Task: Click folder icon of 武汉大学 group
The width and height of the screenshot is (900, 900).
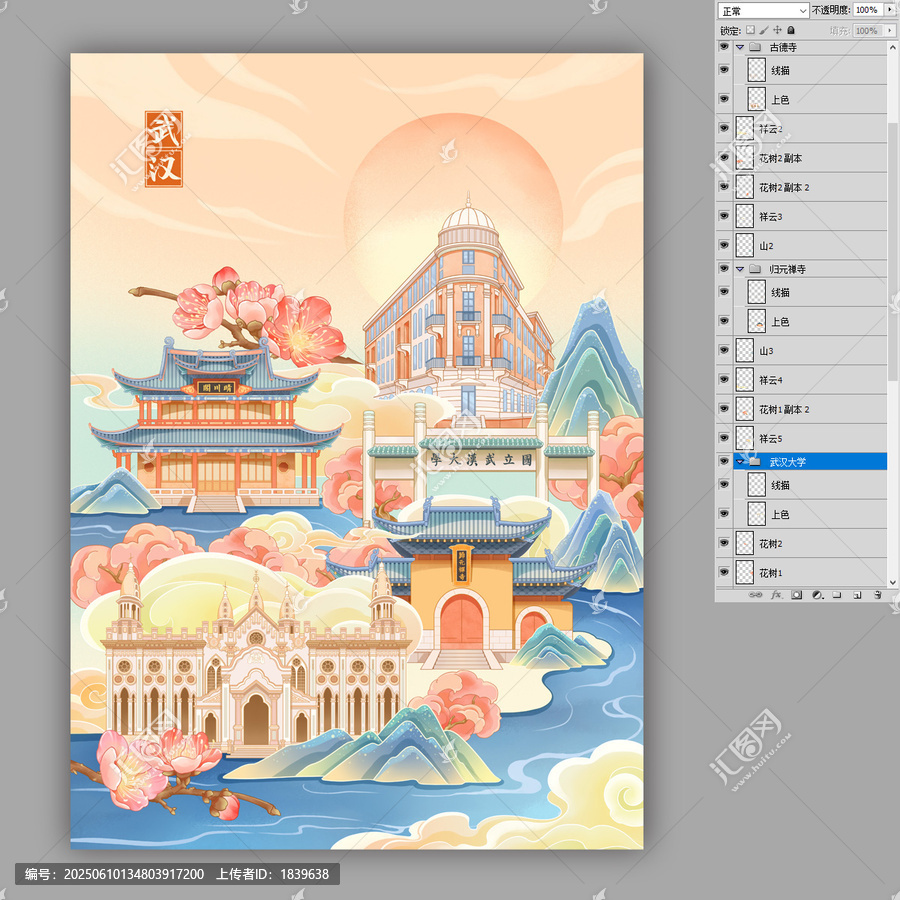Action: coord(755,461)
